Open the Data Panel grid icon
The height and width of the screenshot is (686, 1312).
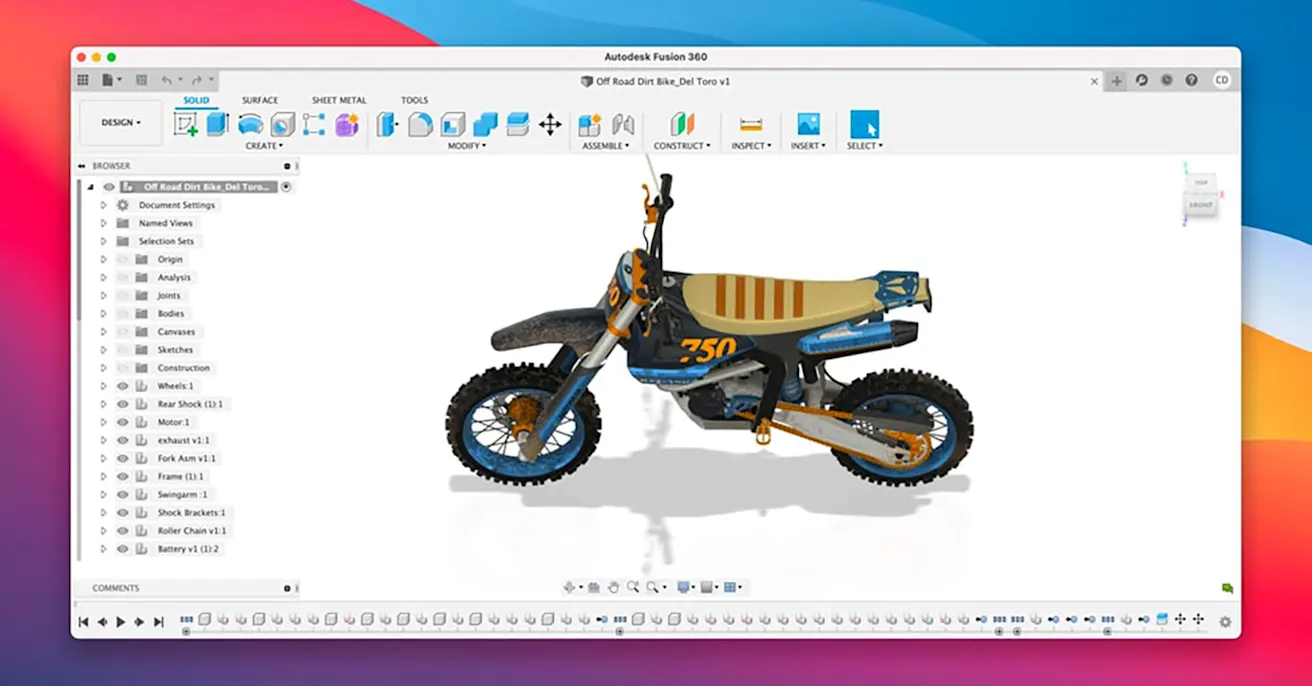point(83,80)
